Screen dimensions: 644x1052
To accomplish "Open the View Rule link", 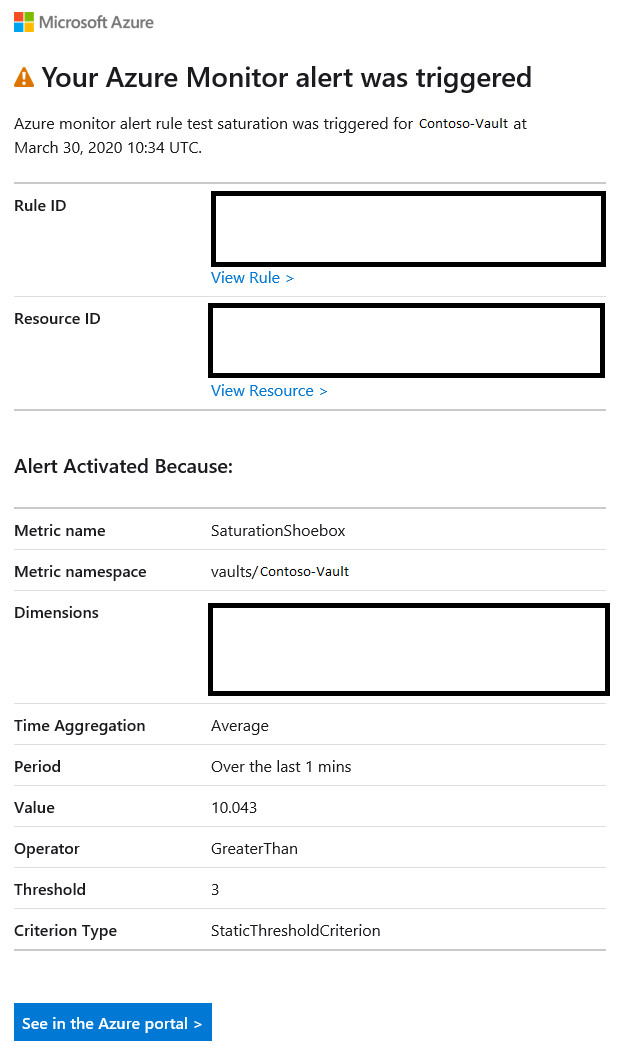I will (252, 277).
